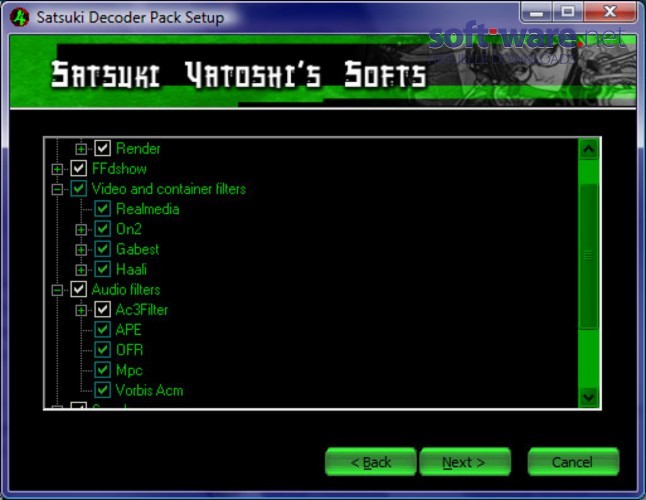The image size is (646, 500).
Task: Expand the FFdshow tree node
Action: click(57, 169)
